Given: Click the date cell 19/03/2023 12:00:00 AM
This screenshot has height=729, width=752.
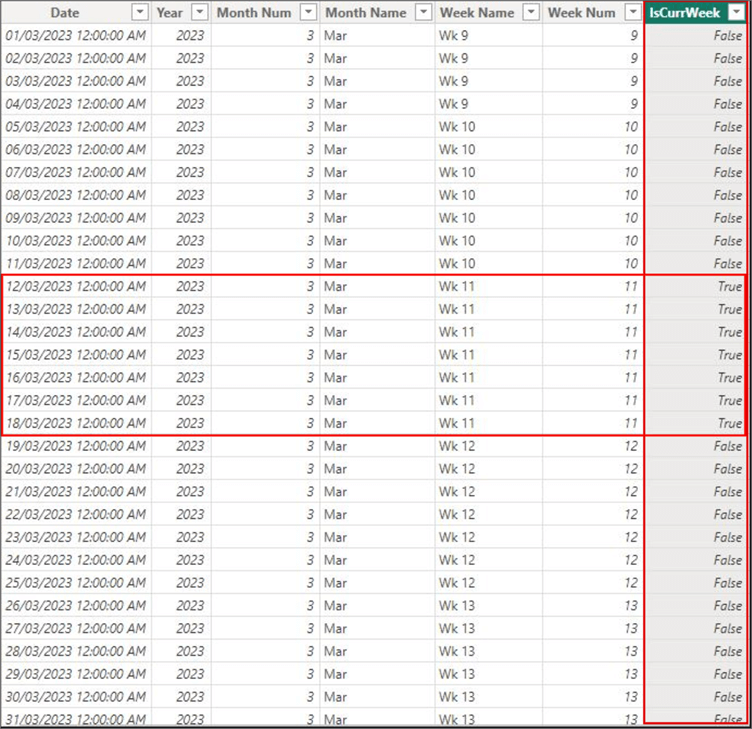Looking at the screenshot, I should pos(76,446).
